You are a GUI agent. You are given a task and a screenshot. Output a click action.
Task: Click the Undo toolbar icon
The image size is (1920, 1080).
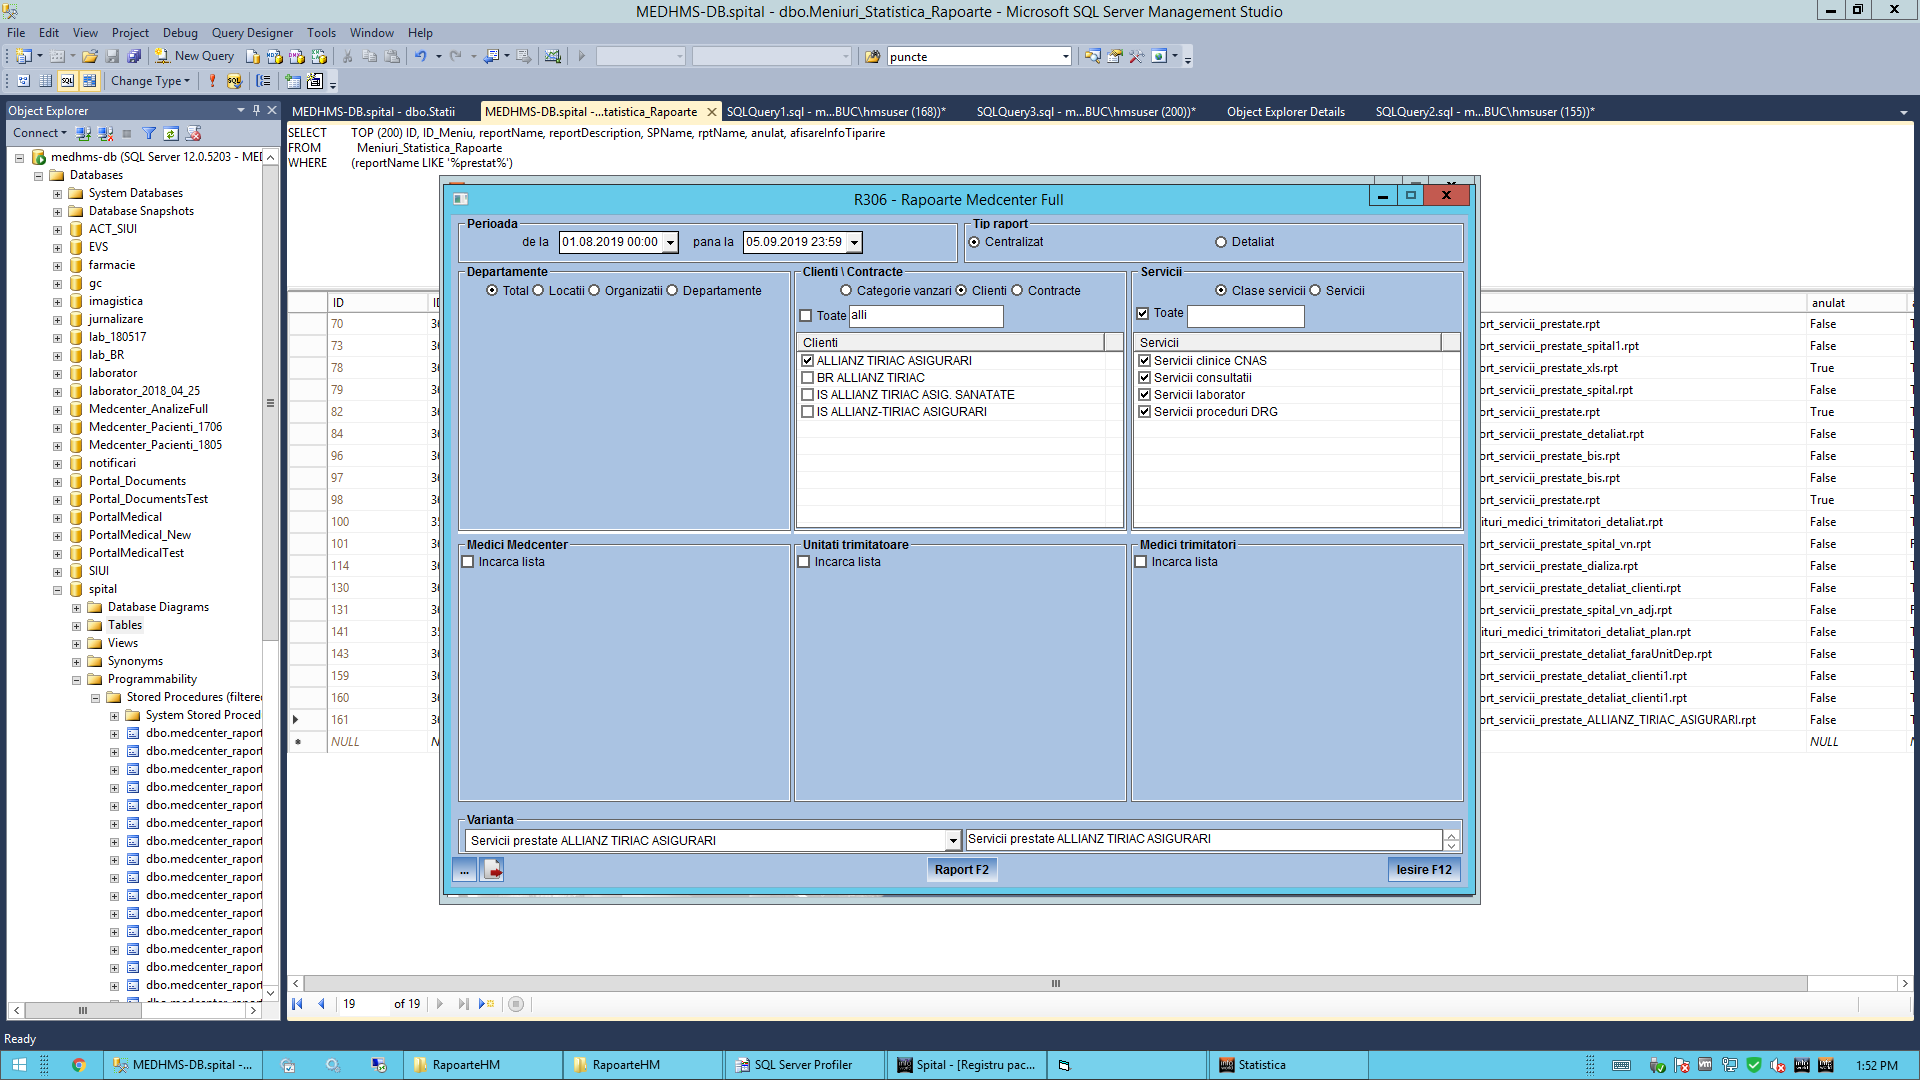[x=421, y=56]
